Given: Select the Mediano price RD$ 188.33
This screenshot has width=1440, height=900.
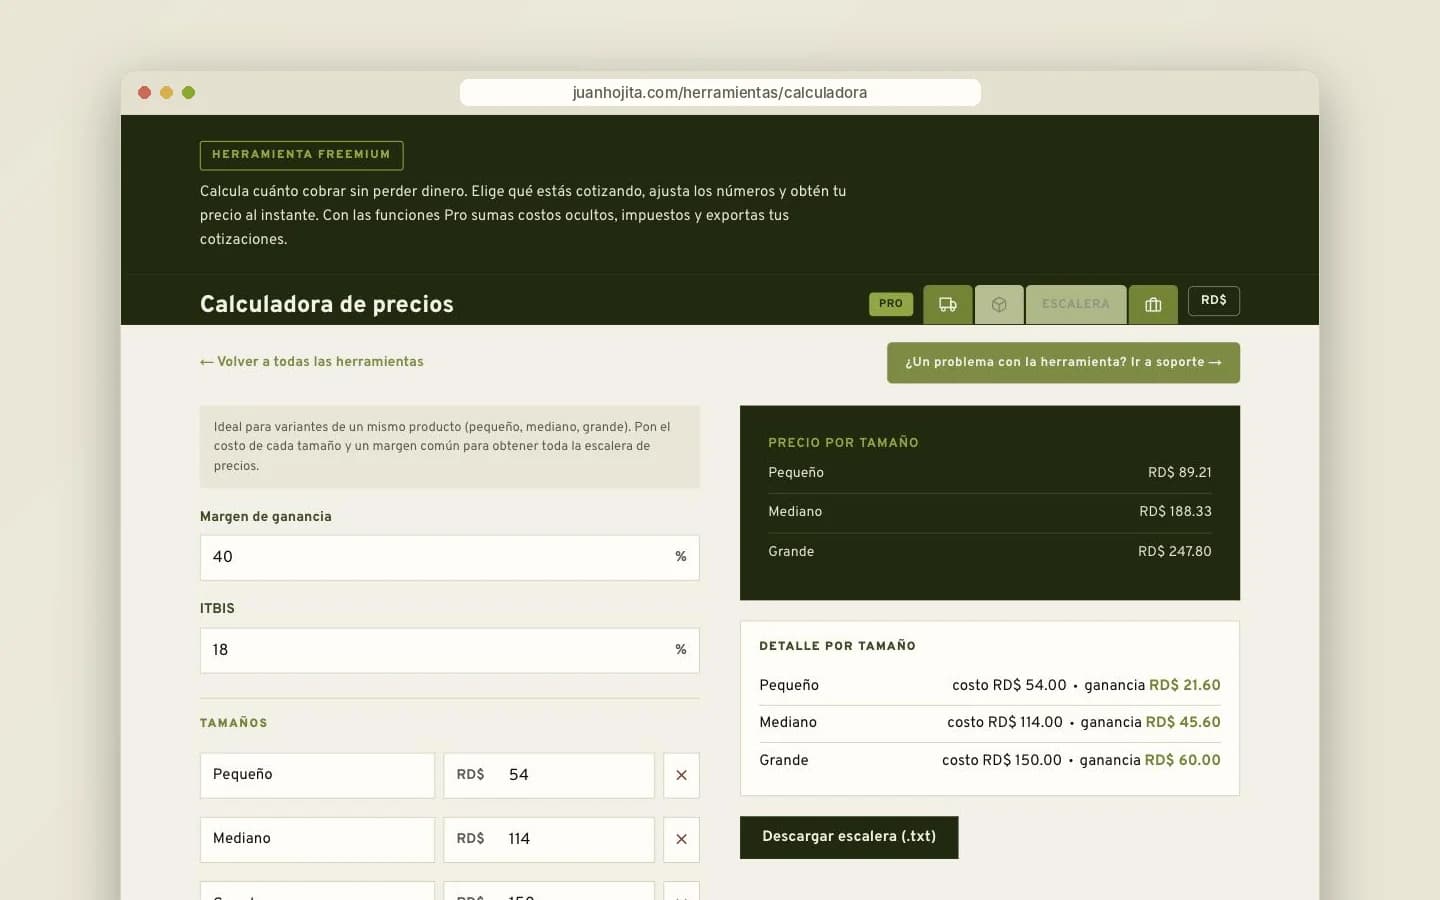Looking at the screenshot, I should (1175, 512).
